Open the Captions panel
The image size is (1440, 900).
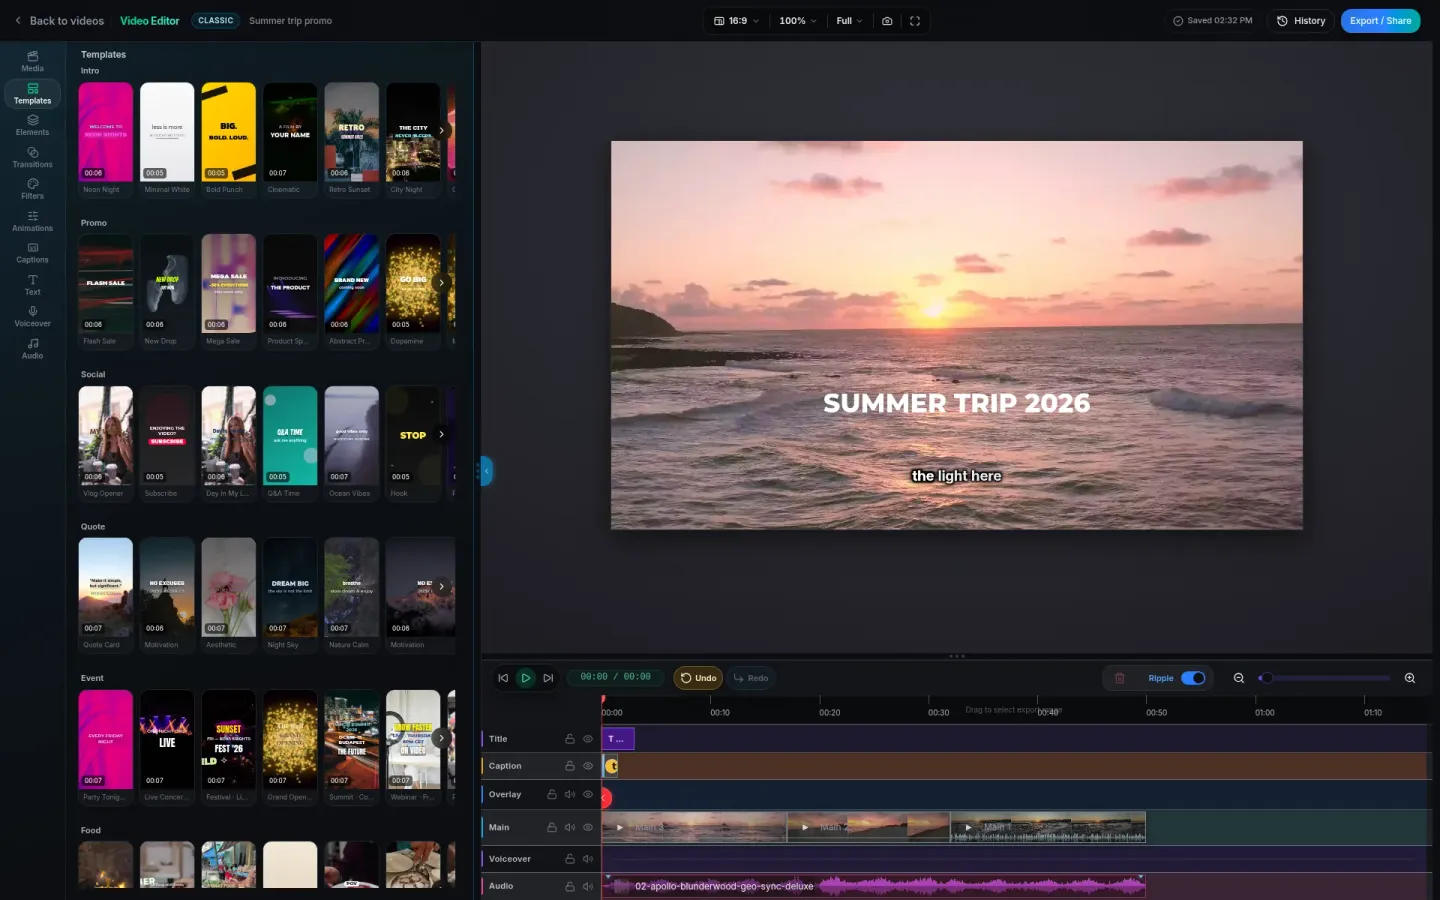(32, 253)
